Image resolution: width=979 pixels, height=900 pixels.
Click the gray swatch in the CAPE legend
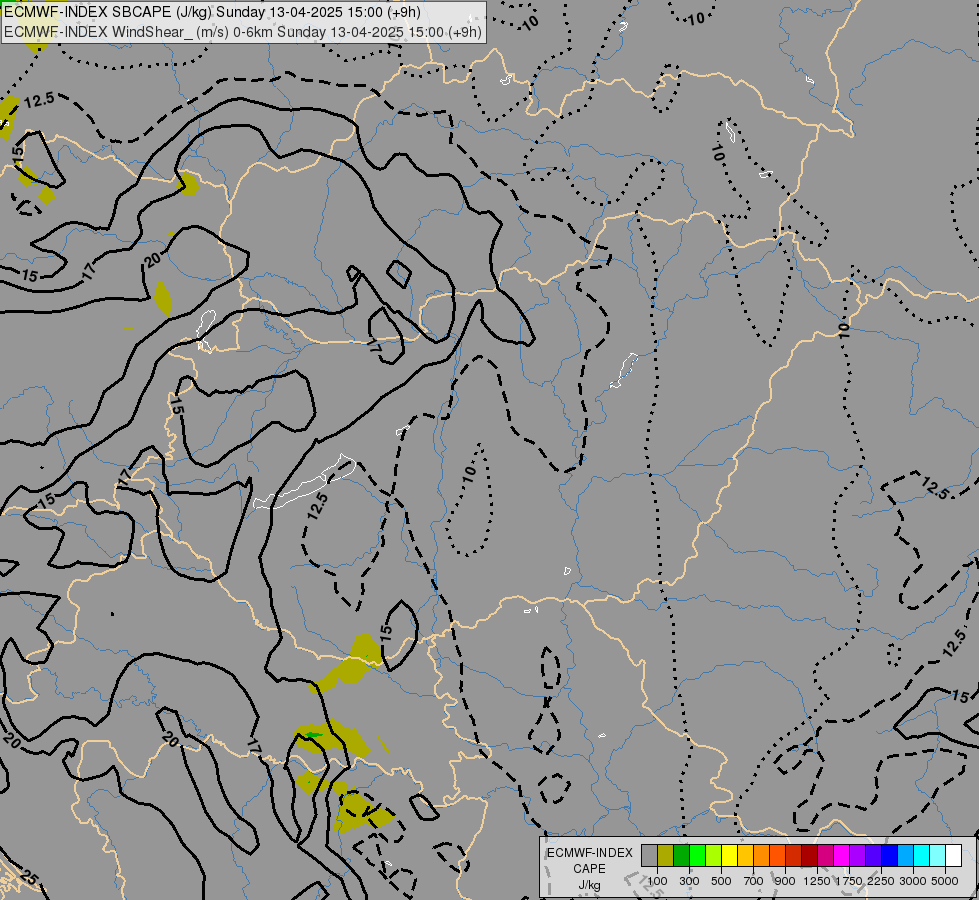point(649,855)
